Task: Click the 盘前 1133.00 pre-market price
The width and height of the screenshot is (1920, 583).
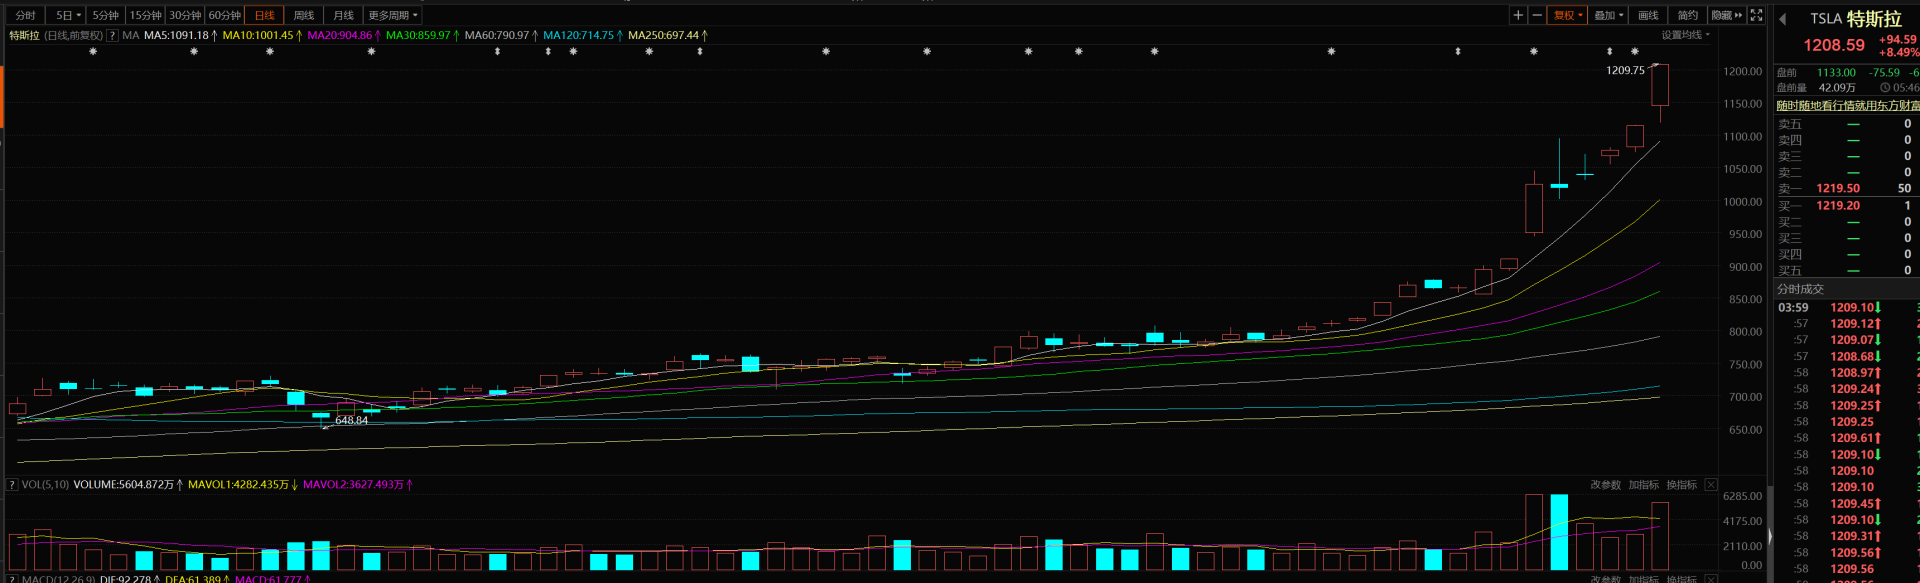Action: click(x=1836, y=72)
